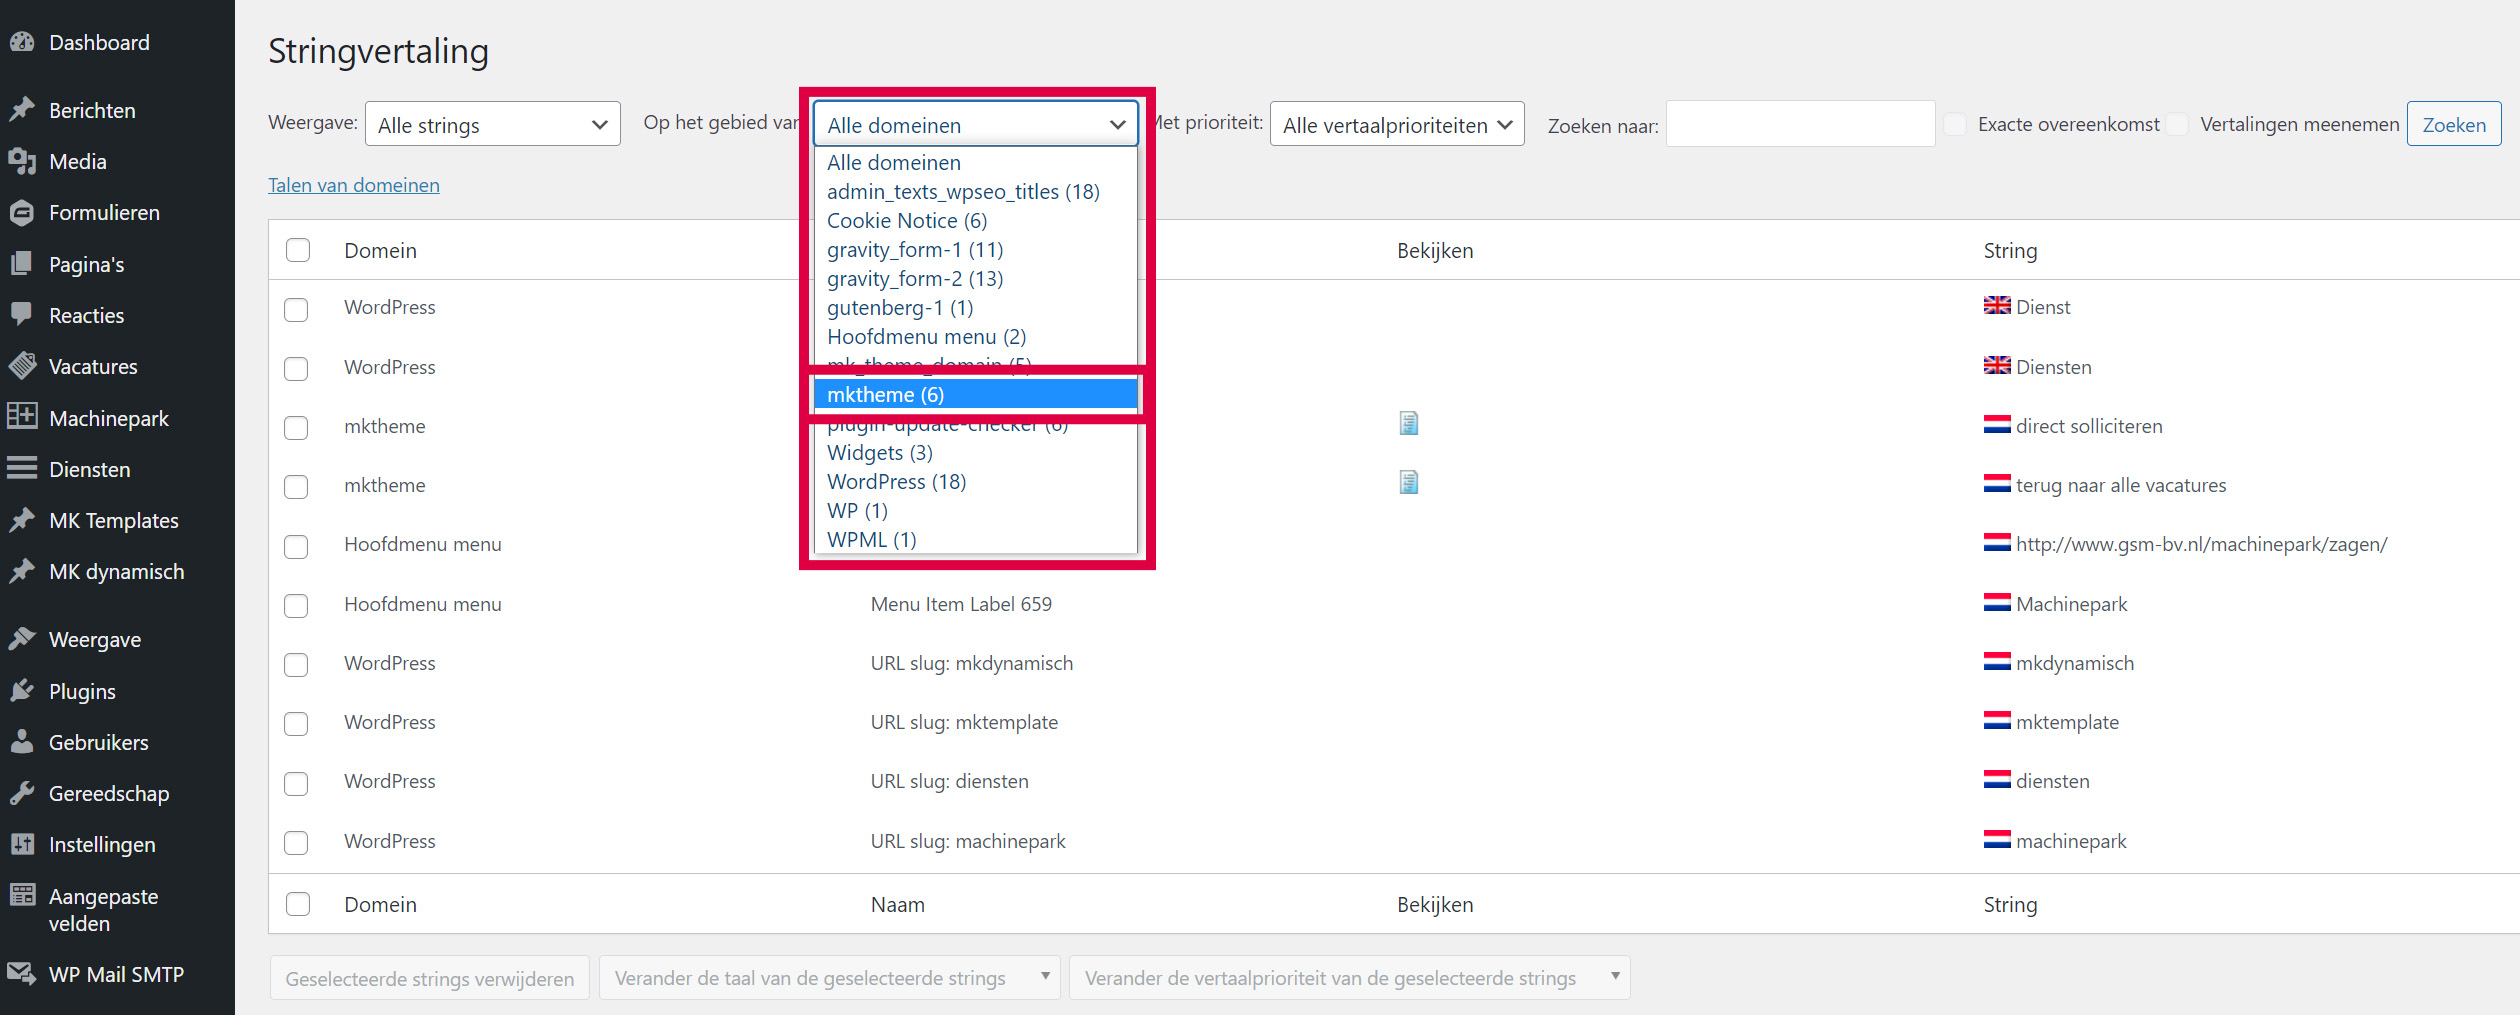Screen dimensions: 2520x1015
Task: Select WordPress (18) option
Action: pos(976,481)
